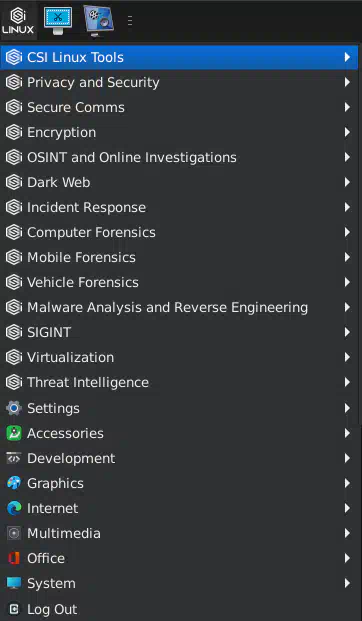Viewport: 362px width, 621px height.
Task: Expand the Virtualization submenu arrow
Action: point(347,357)
